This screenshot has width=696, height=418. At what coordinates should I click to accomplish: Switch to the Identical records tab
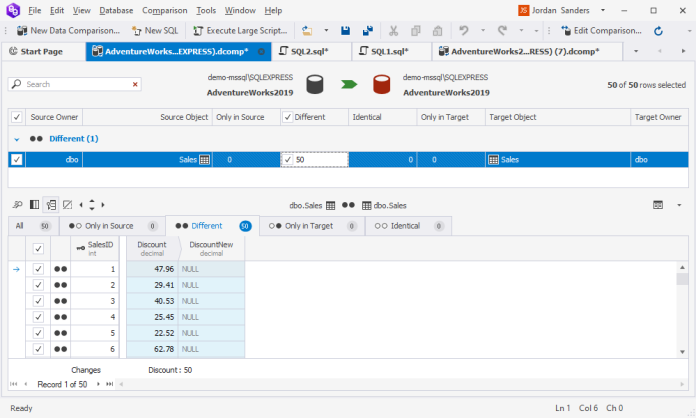point(408,226)
